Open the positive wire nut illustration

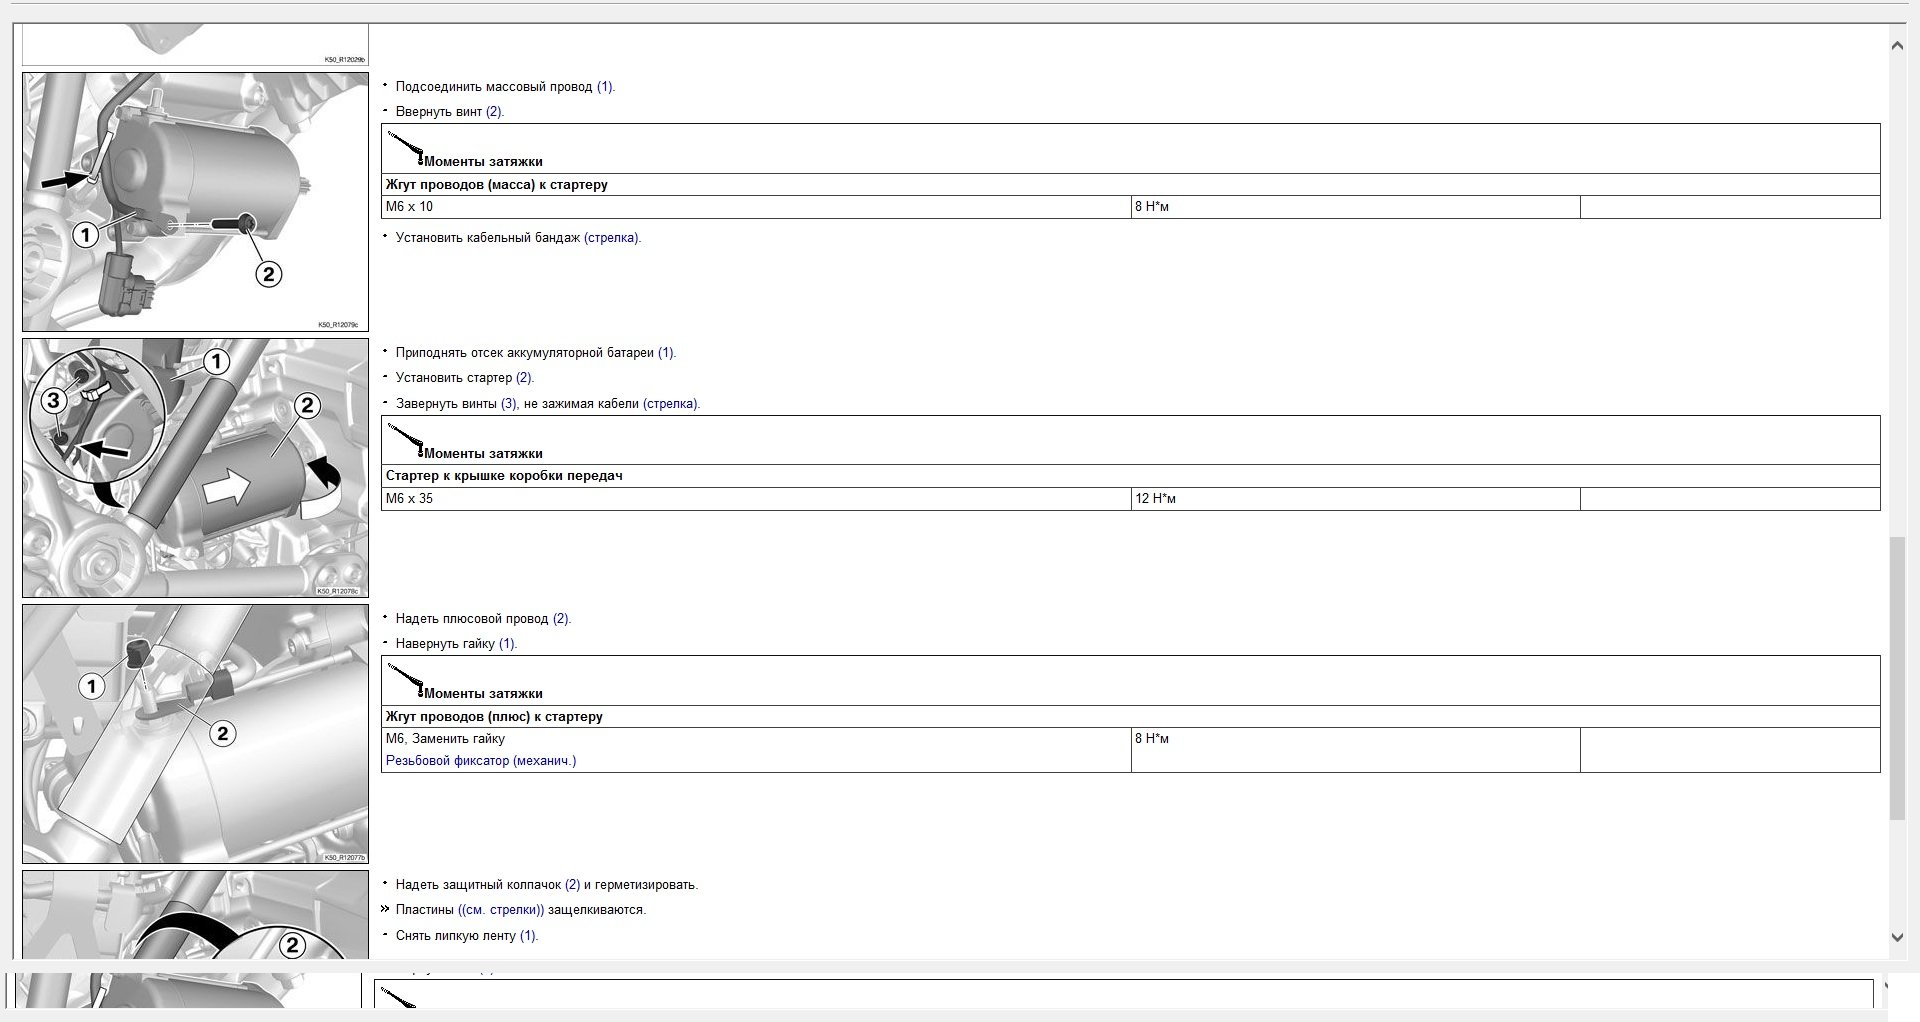pos(195,734)
